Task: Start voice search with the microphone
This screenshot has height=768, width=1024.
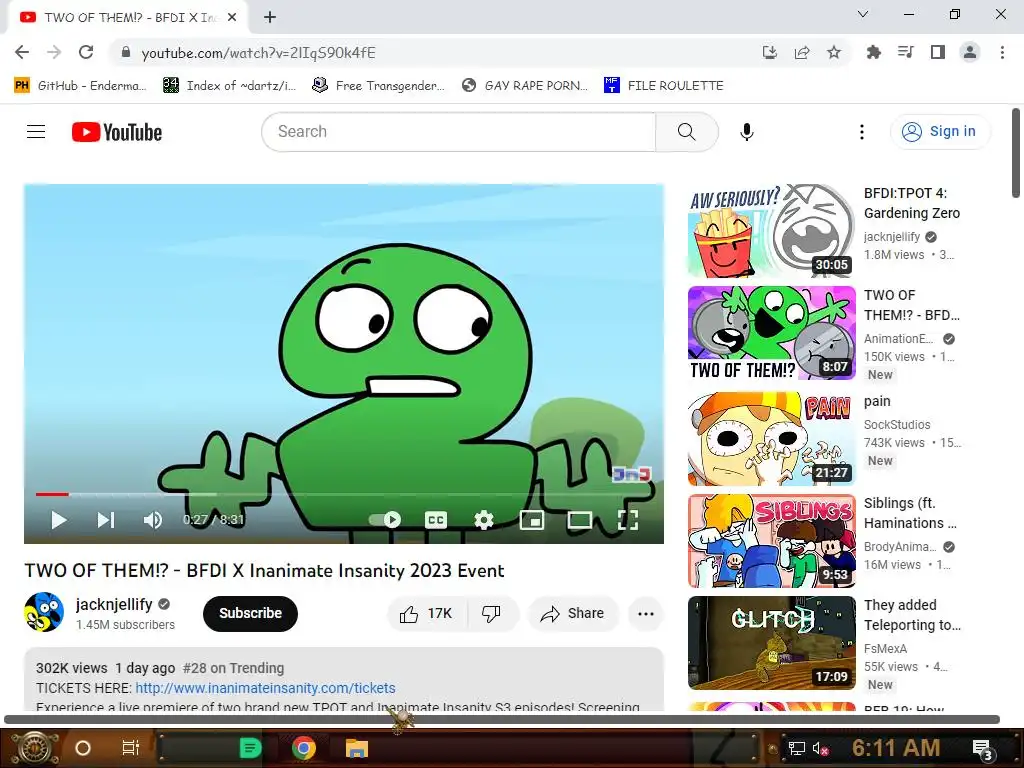Action: tap(746, 132)
